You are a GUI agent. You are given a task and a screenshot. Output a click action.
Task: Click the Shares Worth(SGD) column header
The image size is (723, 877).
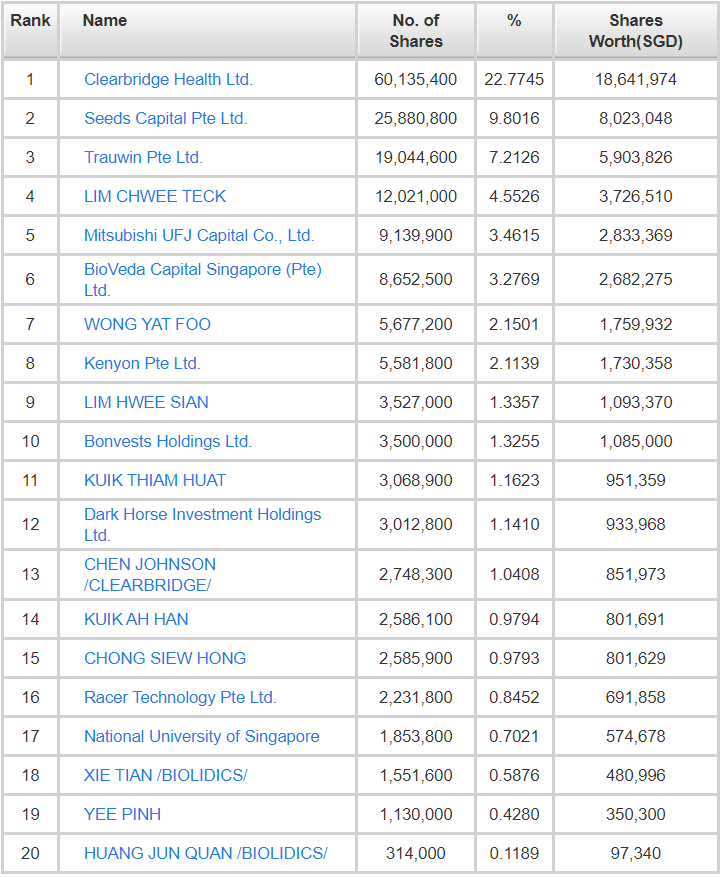point(636,31)
